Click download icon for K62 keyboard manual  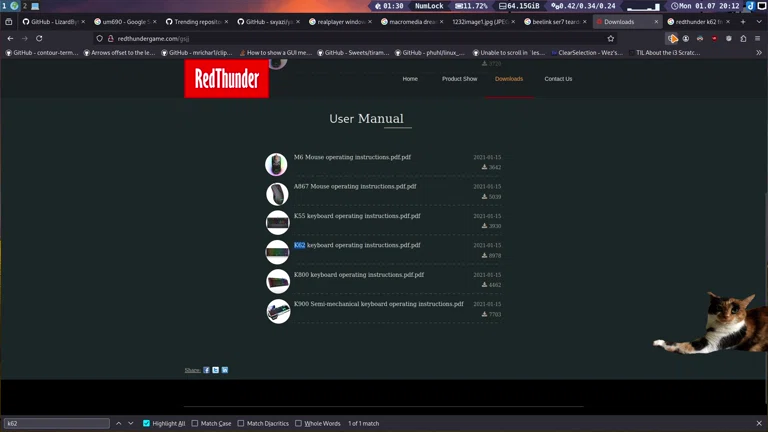[484, 255]
